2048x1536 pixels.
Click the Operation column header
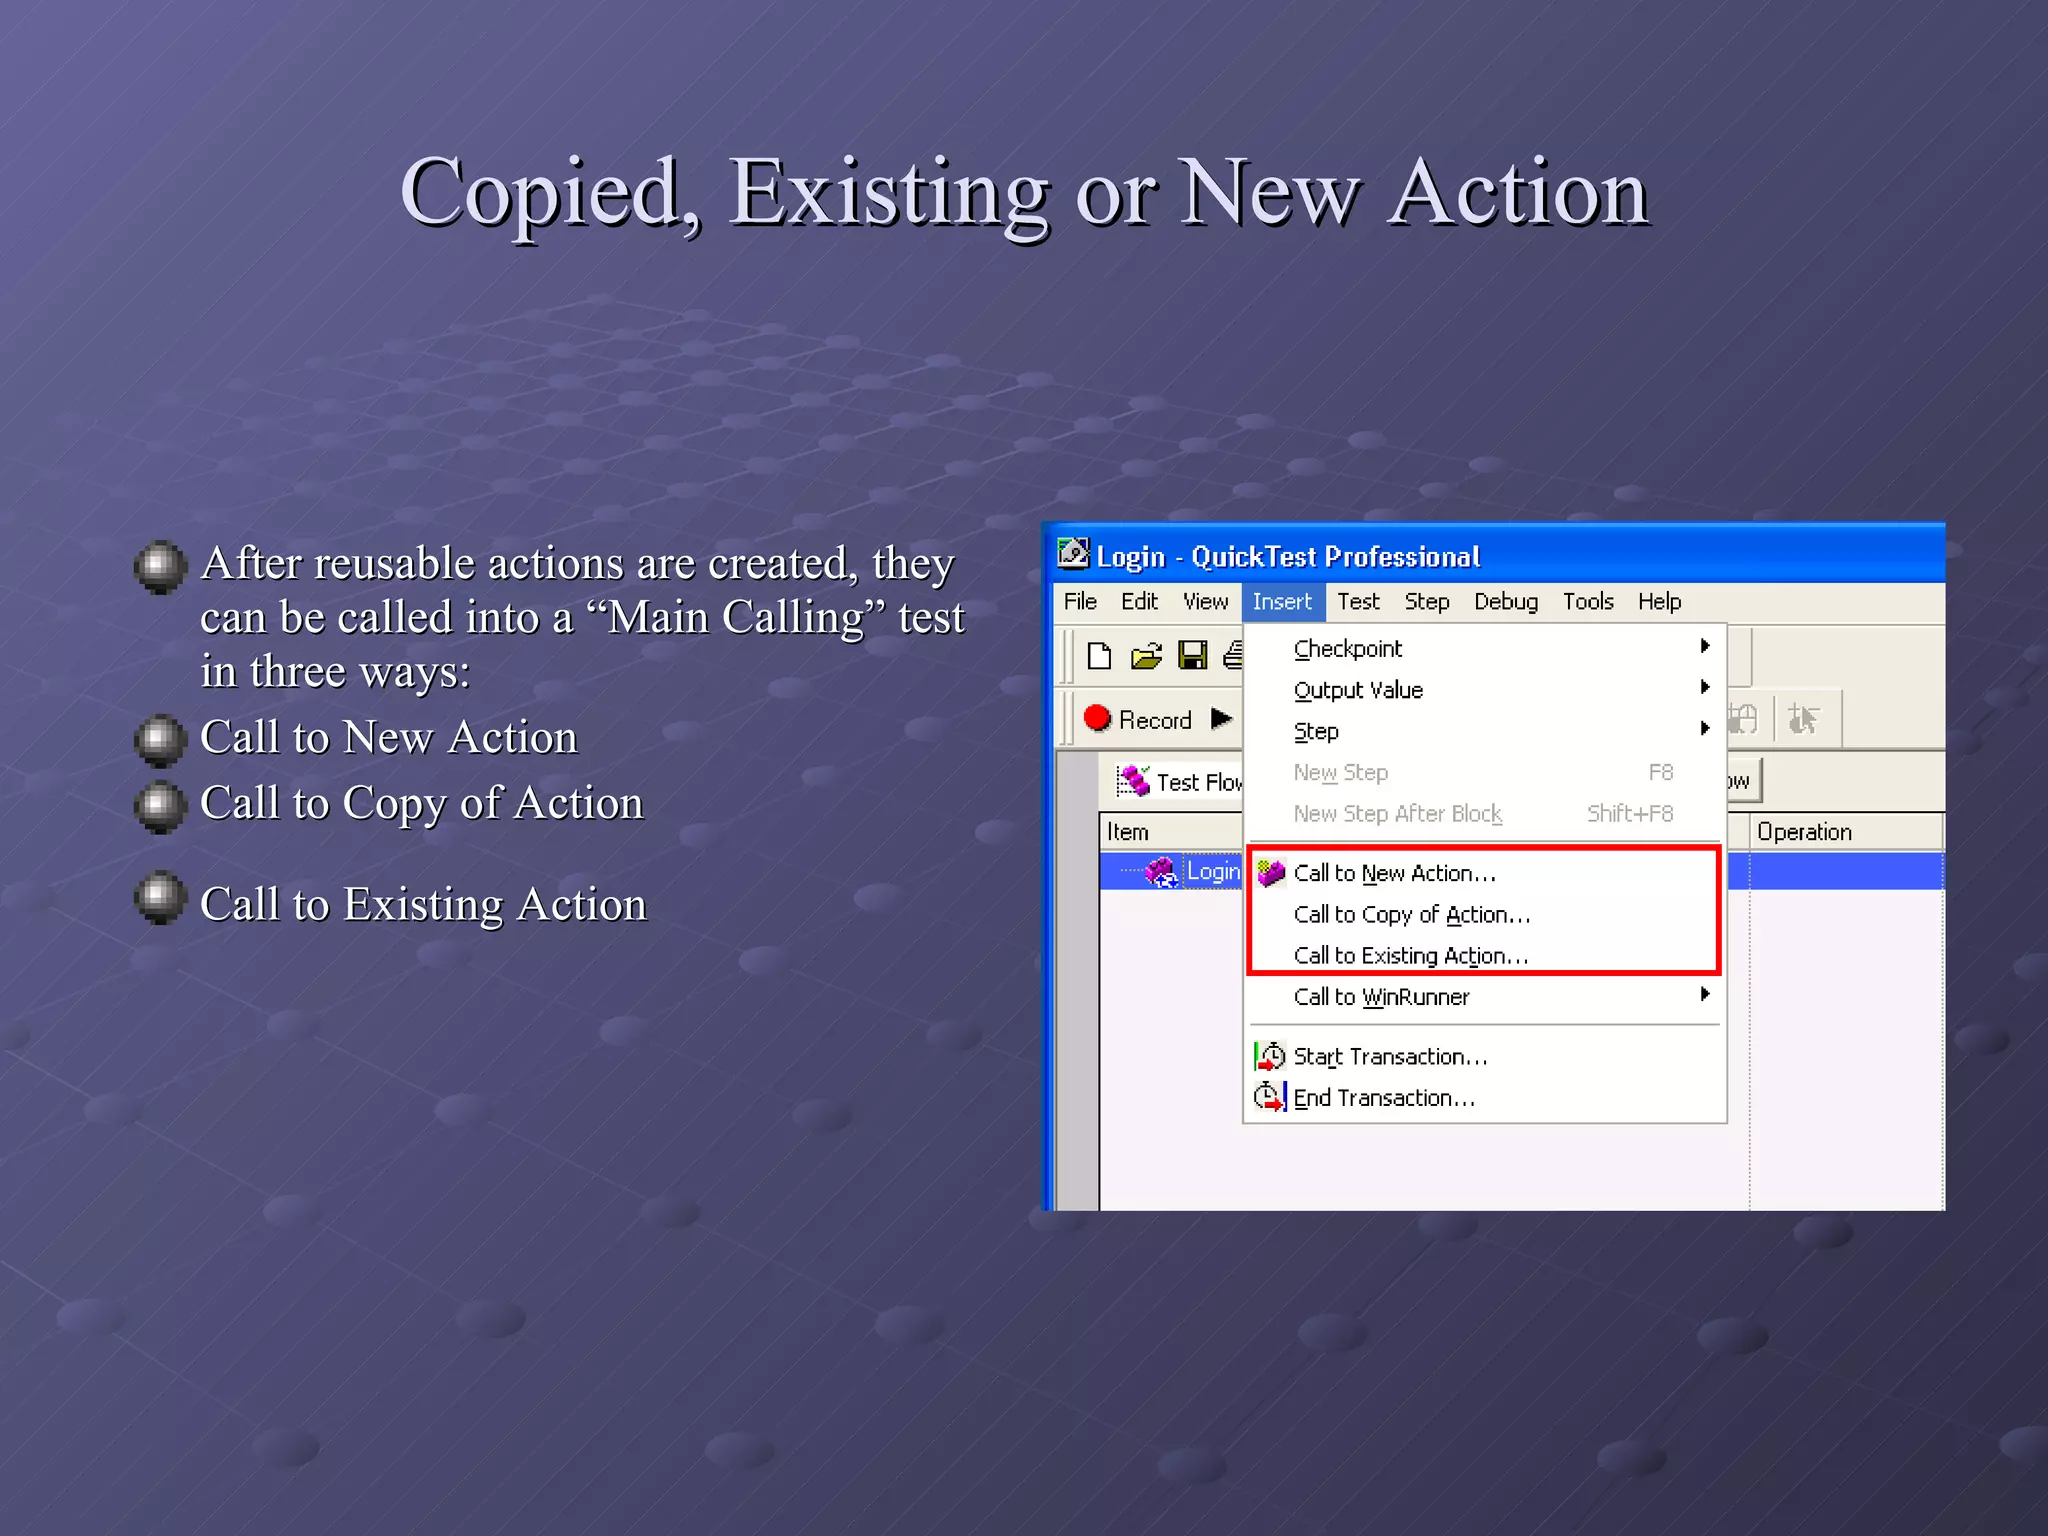point(1846,832)
